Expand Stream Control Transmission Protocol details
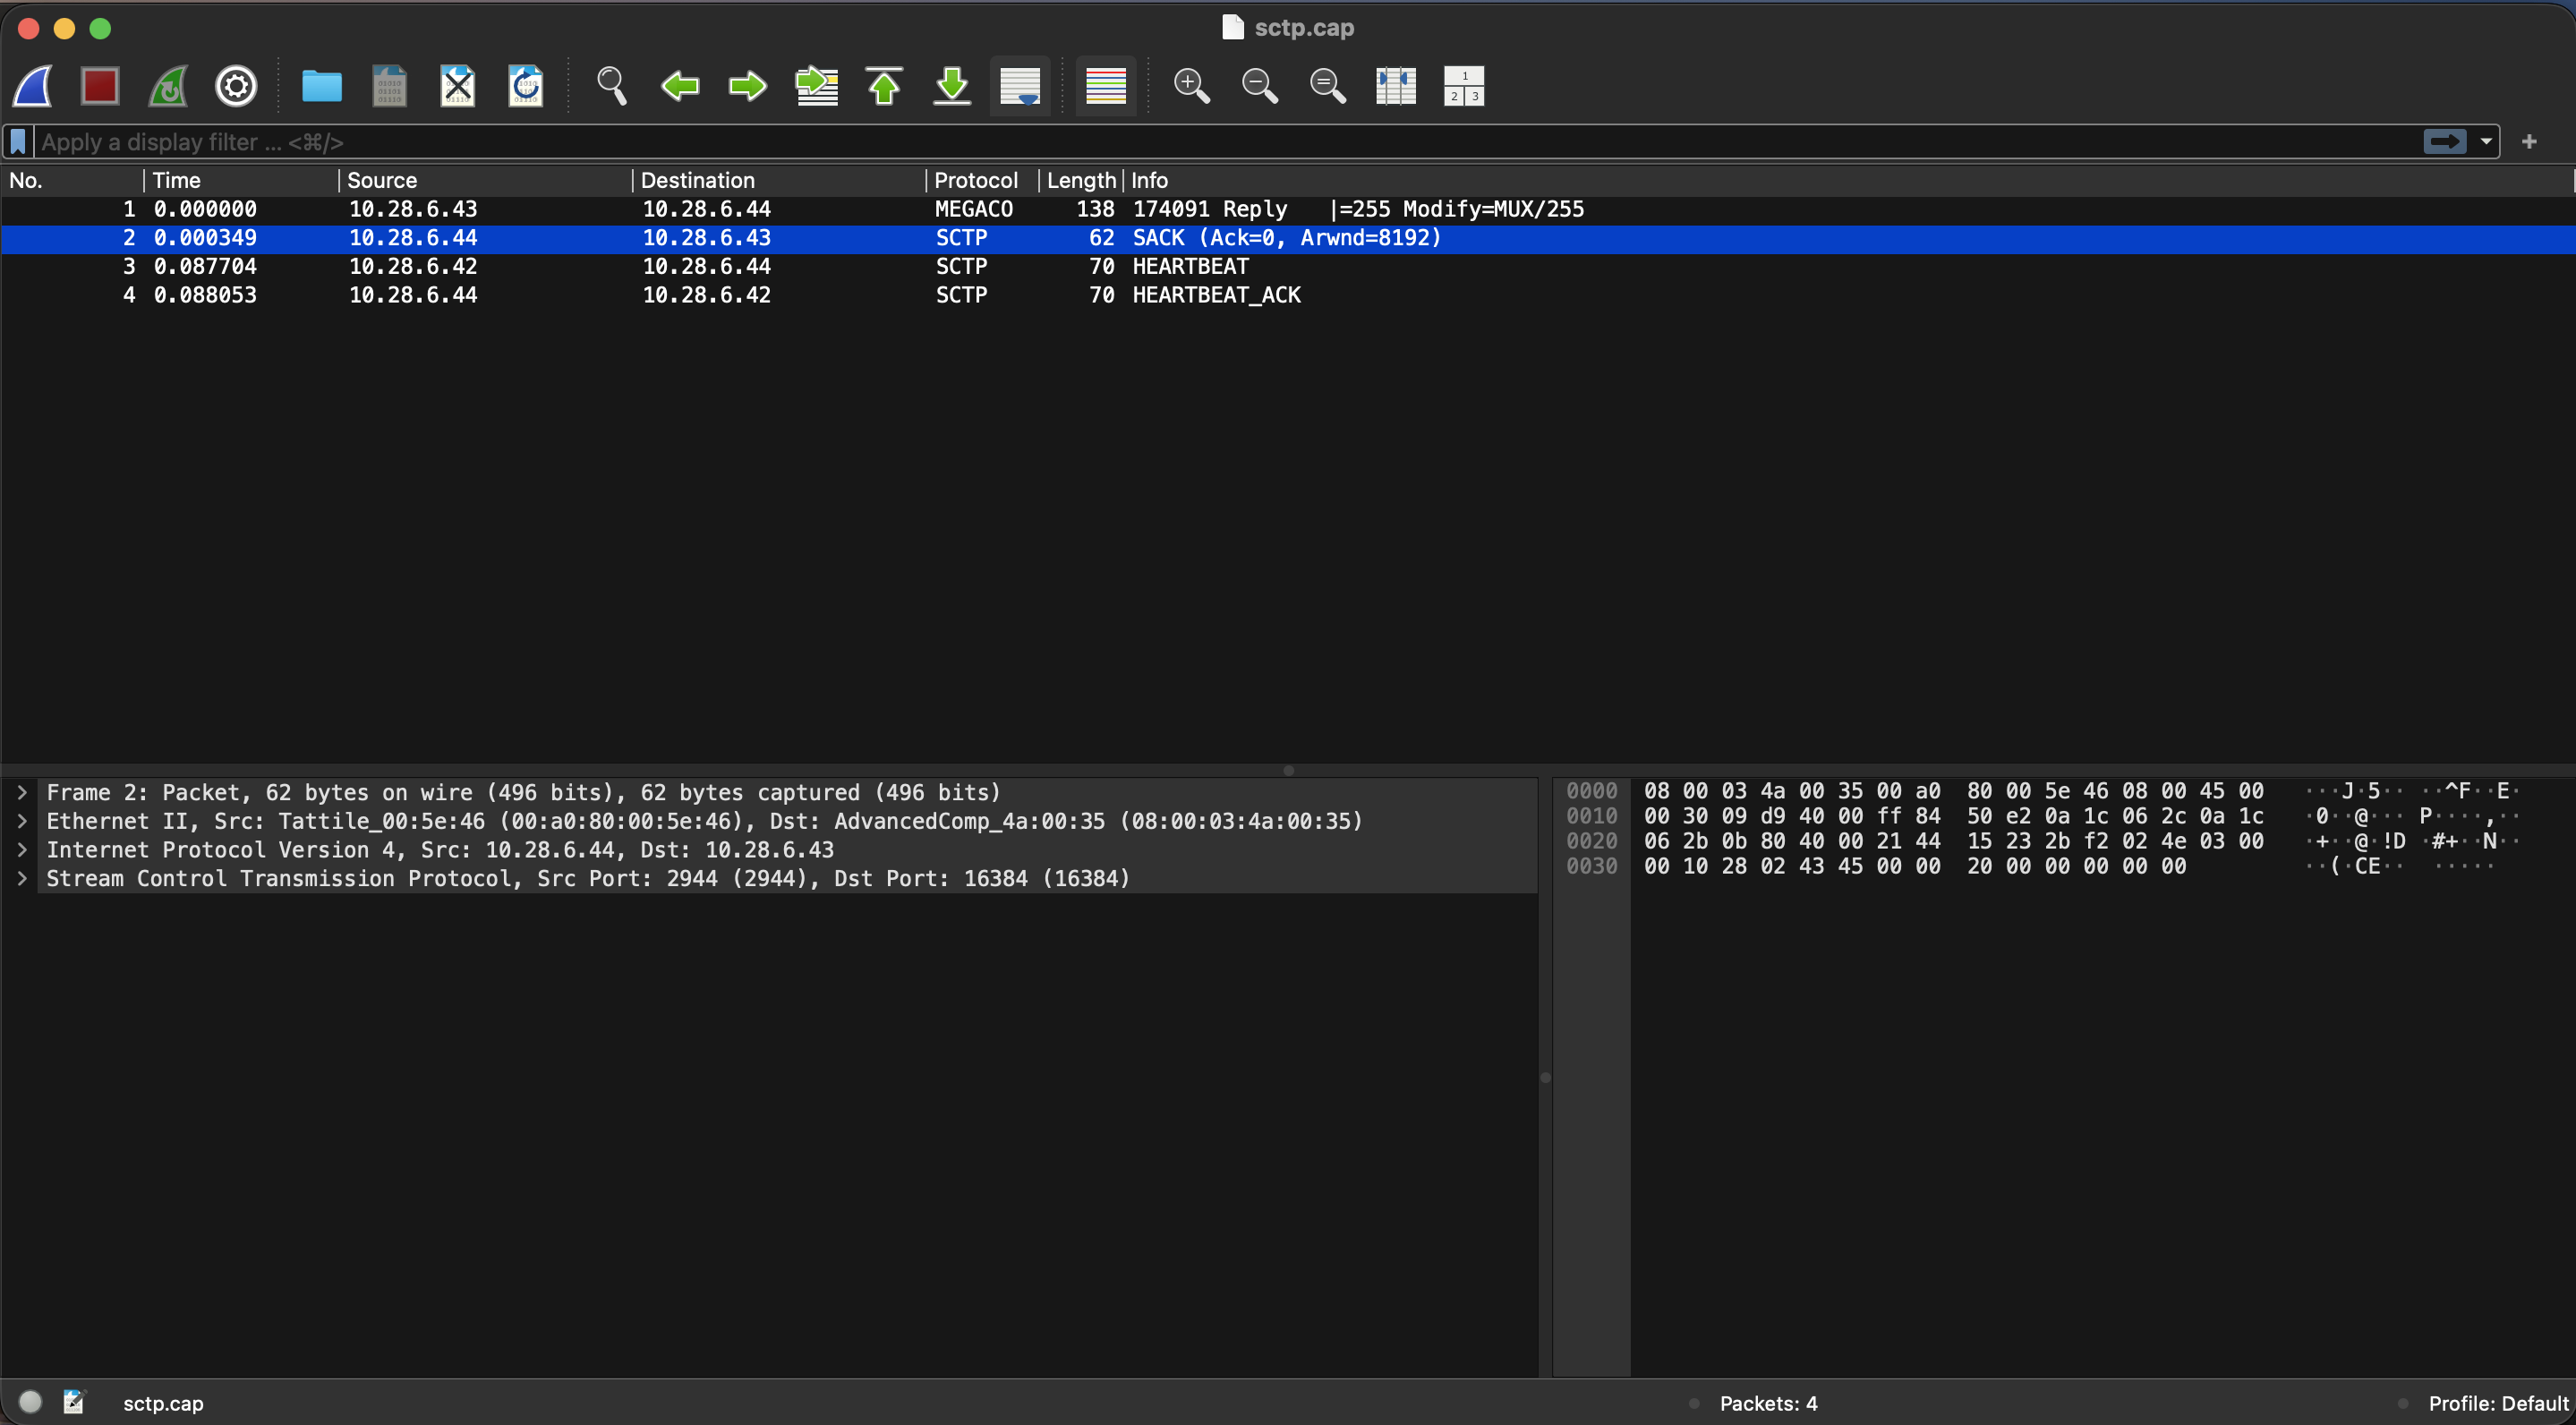This screenshot has height=1425, width=2576. point(22,879)
